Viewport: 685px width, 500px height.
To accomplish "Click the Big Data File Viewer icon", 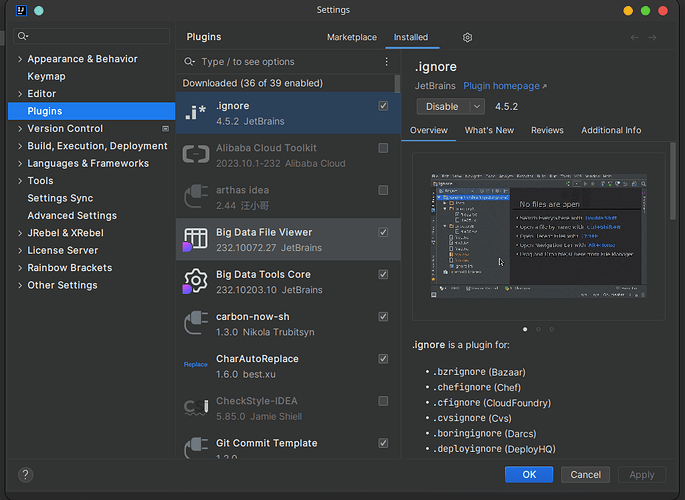I will tap(195, 239).
